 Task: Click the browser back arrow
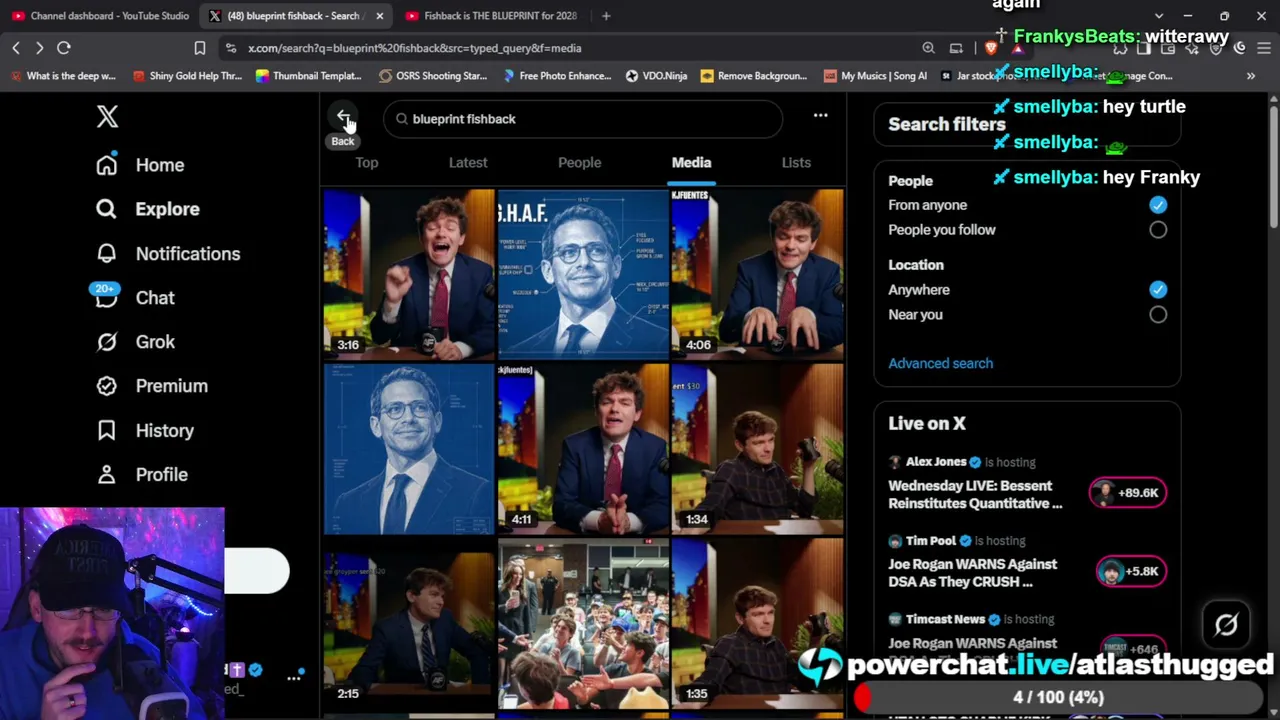16,48
